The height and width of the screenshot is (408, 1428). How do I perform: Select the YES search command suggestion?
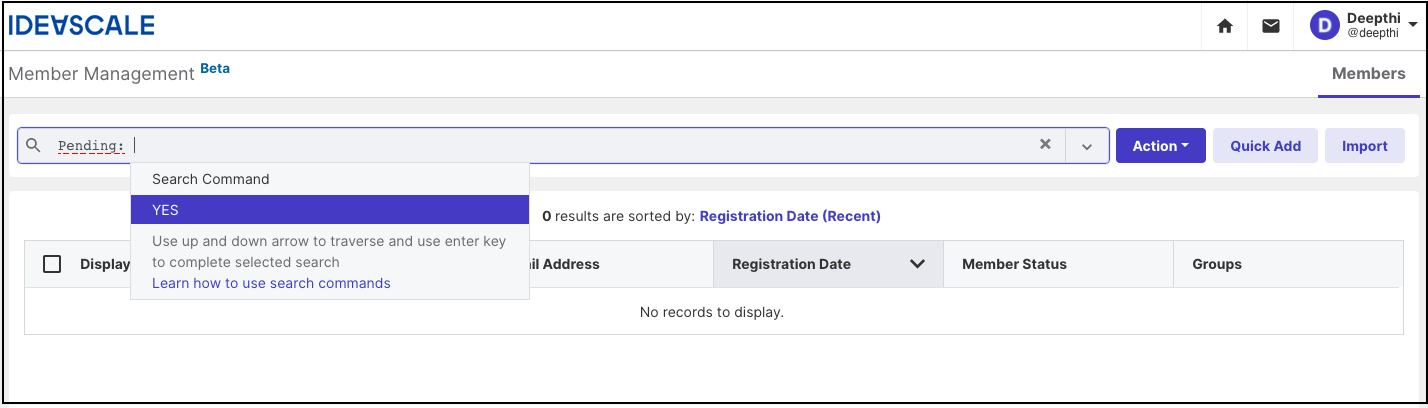click(329, 210)
